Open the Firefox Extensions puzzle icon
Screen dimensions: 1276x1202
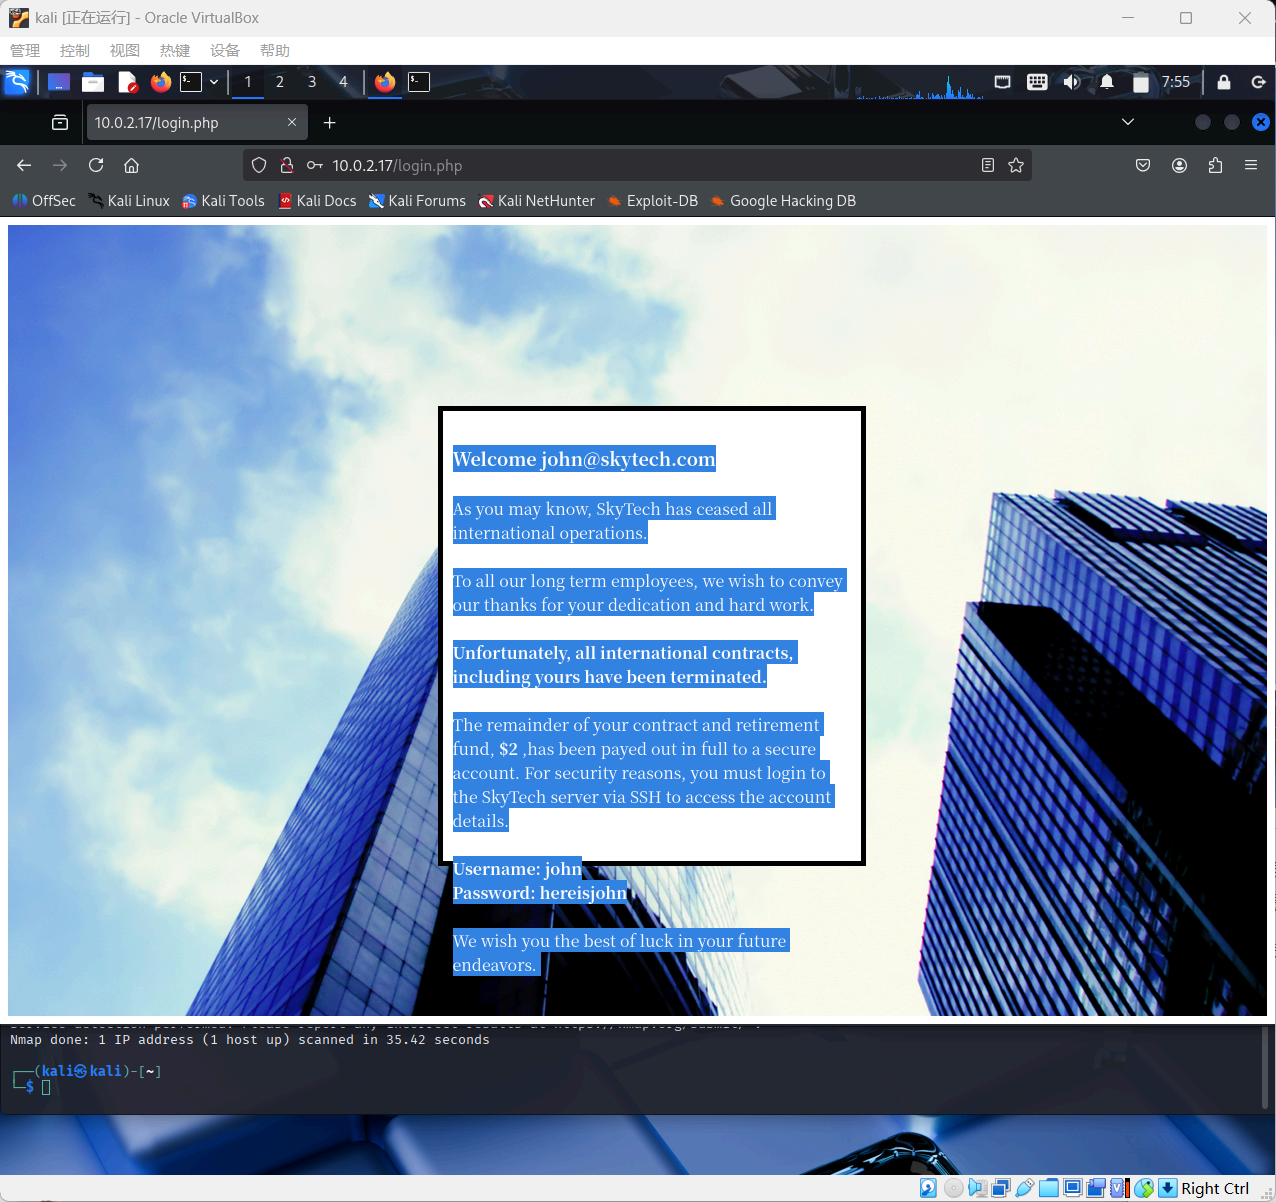(1215, 165)
